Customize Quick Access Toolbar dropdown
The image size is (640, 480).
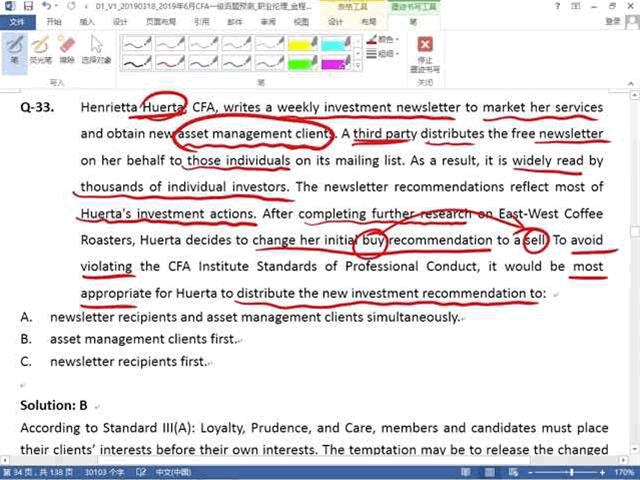pos(86,6)
